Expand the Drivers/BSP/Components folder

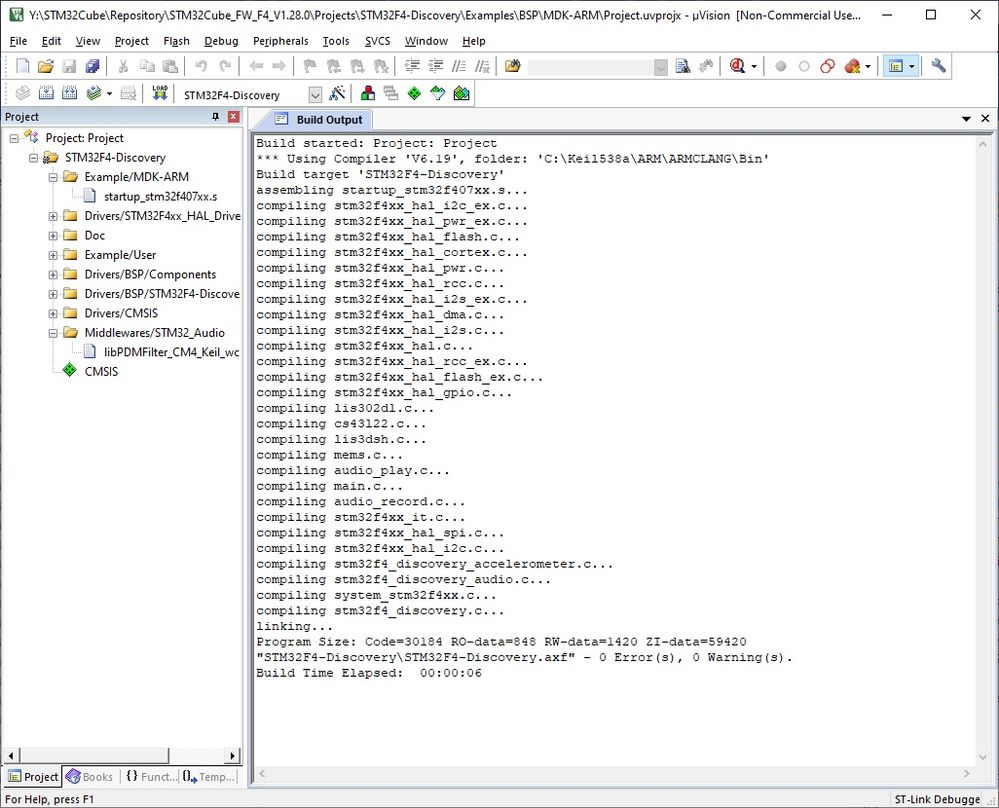[54, 275]
